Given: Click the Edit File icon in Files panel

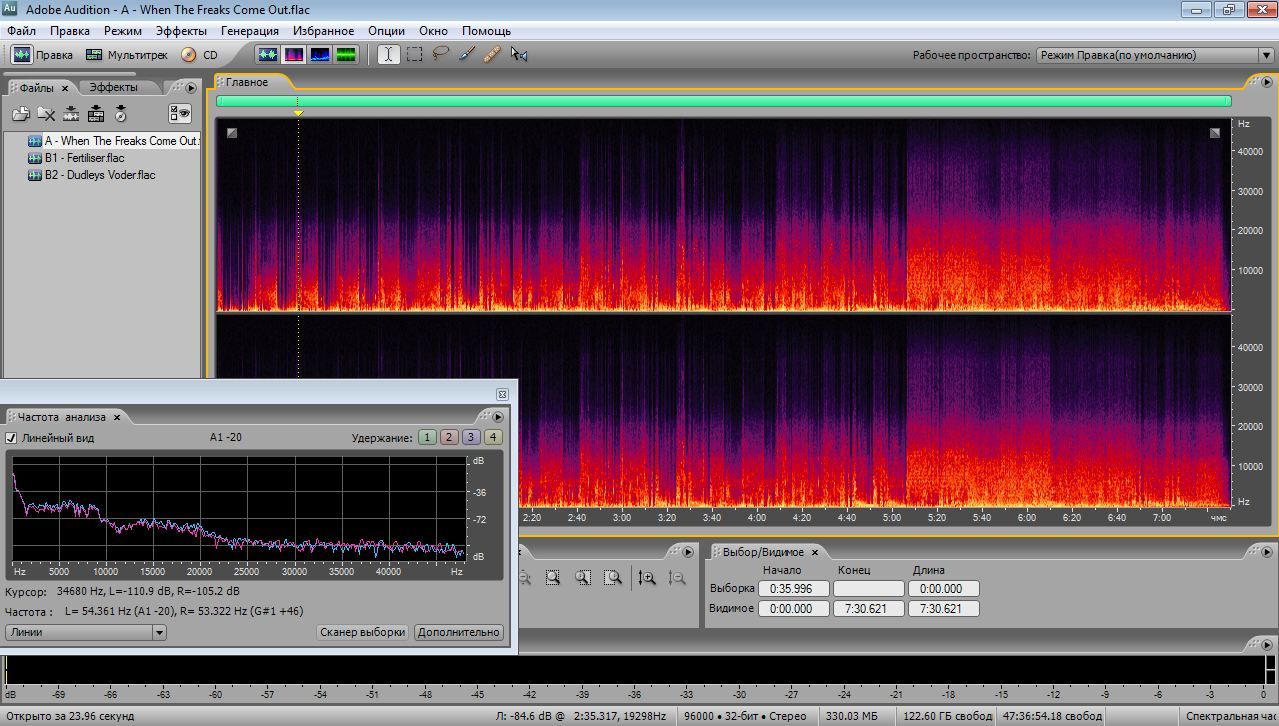Looking at the screenshot, I should (x=71, y=114).
